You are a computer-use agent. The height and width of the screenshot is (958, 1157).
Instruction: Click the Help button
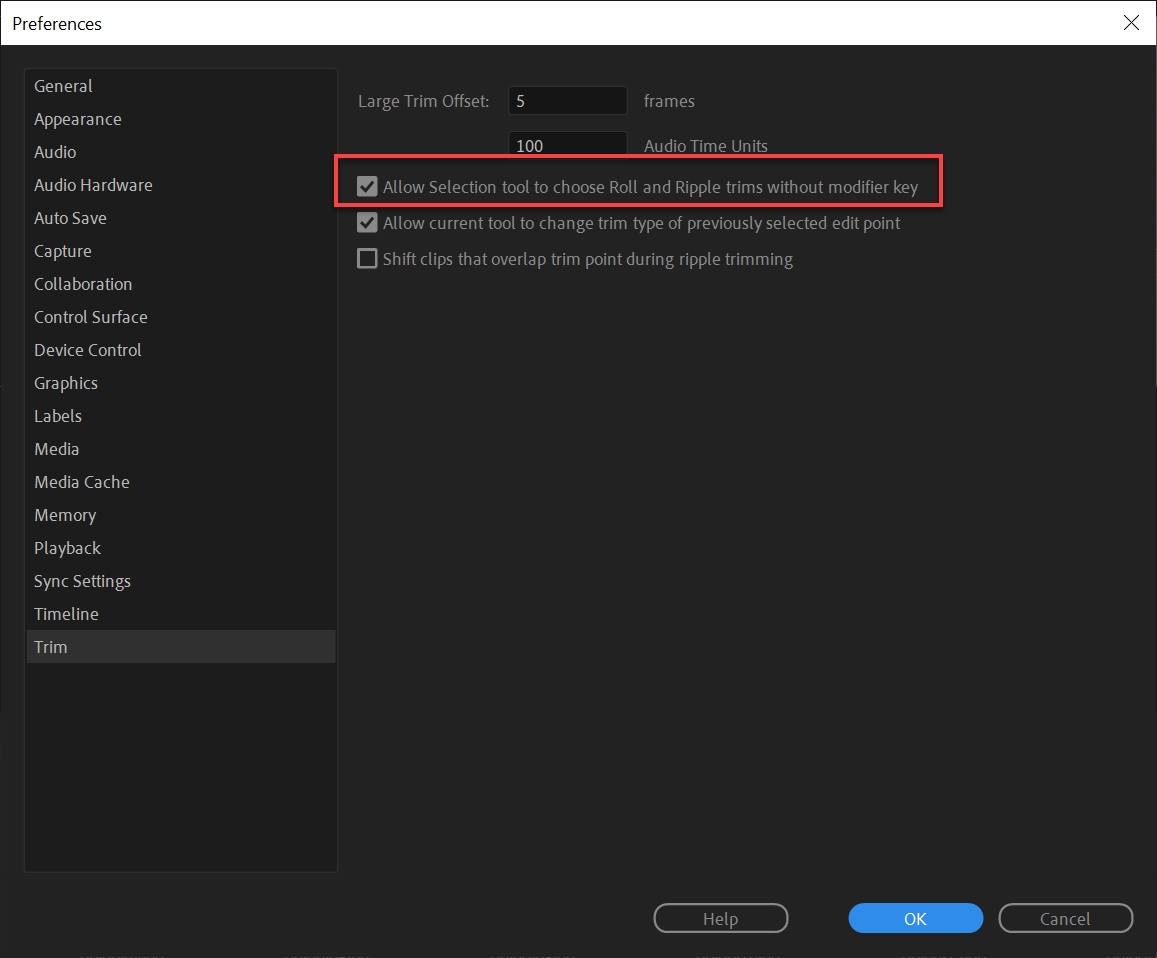[x=720, y=918]
